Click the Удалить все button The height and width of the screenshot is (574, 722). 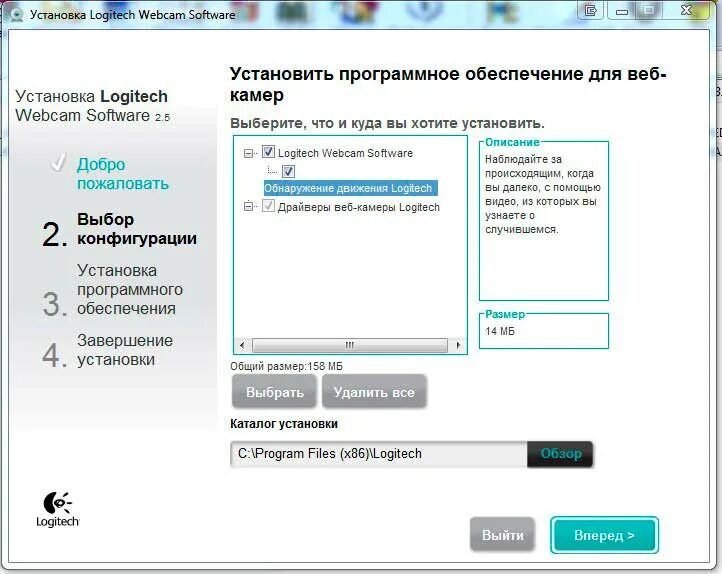click(x=374, y=392)
